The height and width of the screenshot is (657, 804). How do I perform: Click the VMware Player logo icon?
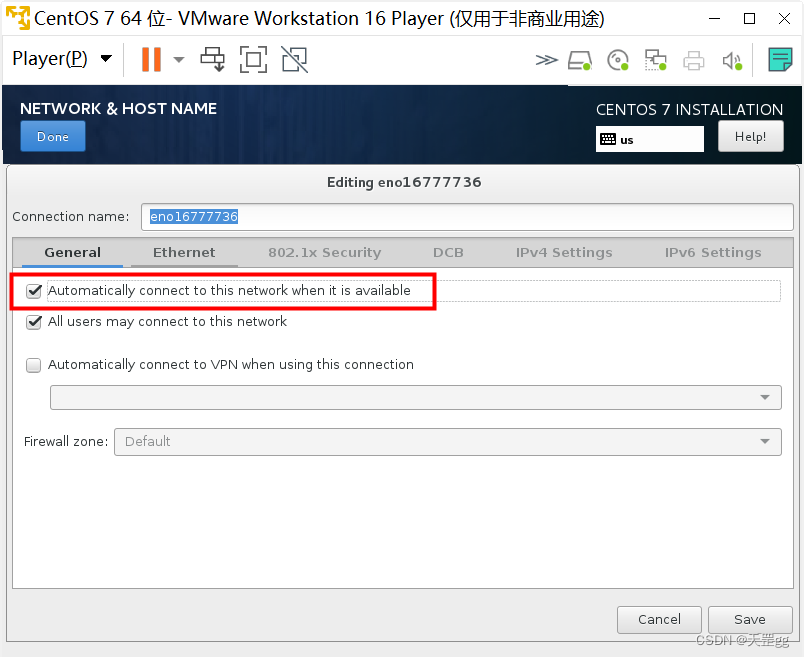click(x=17, y=18)
